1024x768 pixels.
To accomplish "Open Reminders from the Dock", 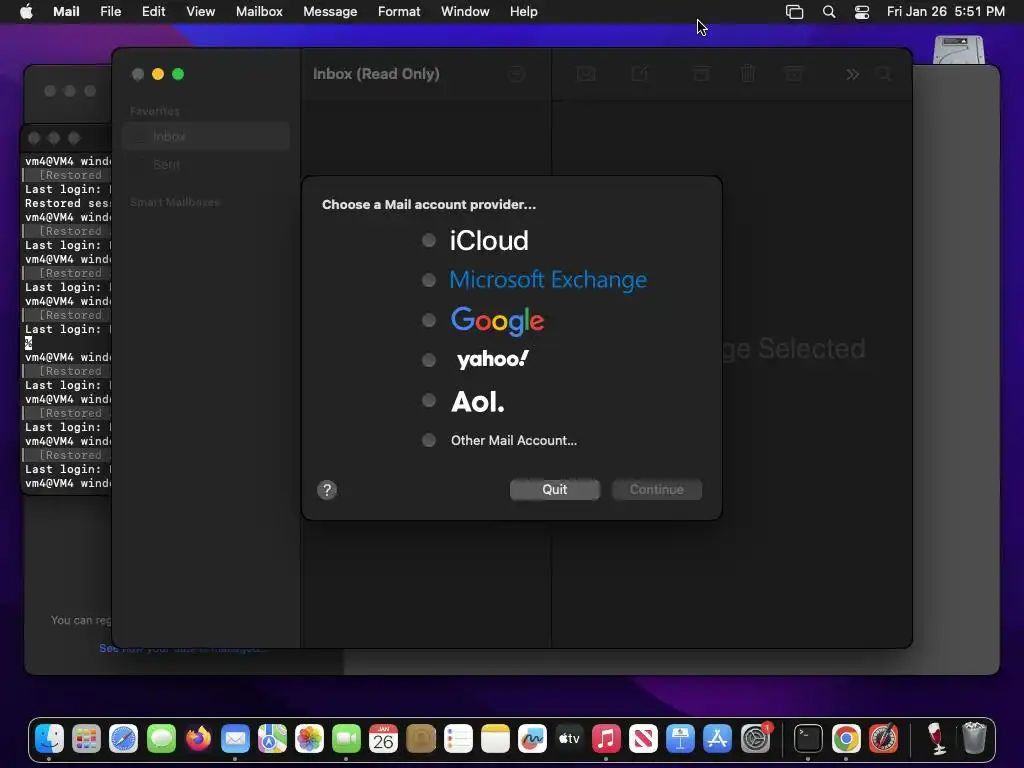I will click(458, 739).
